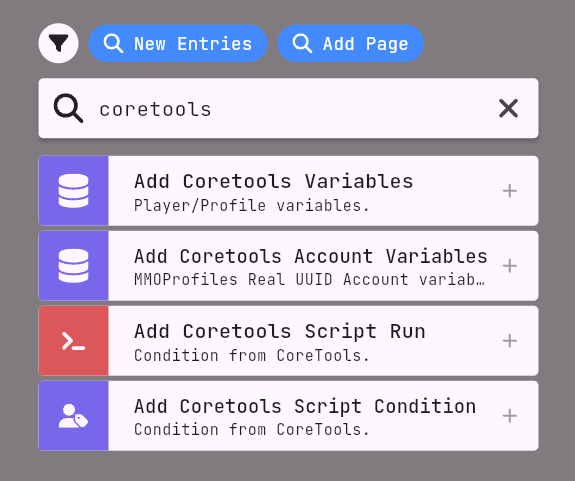The image size is (575, 481).
Task: Clear the search text with X
Action: (508, 108)
